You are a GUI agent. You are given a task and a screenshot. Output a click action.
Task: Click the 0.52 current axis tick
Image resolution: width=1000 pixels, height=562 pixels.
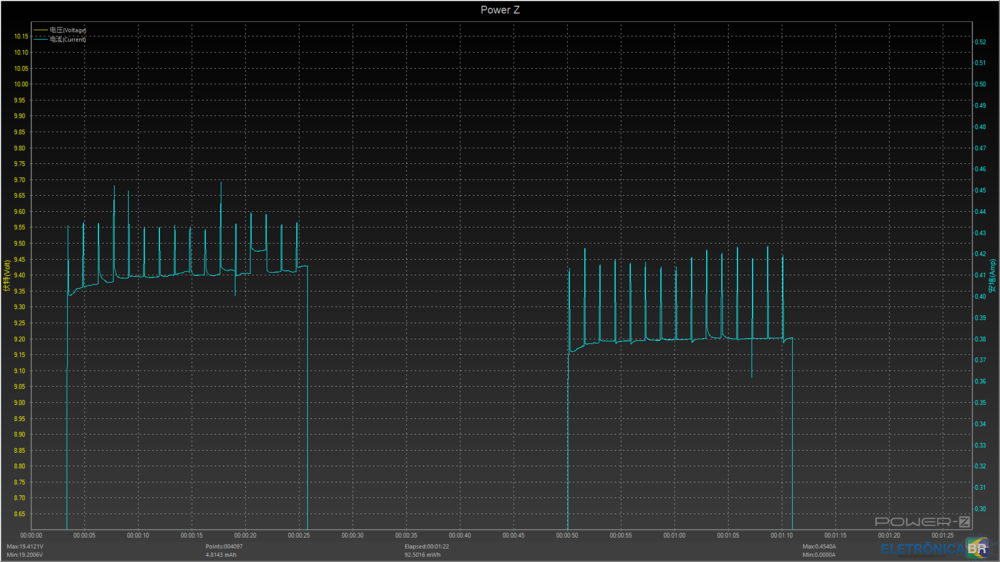(x=980, y=42)
